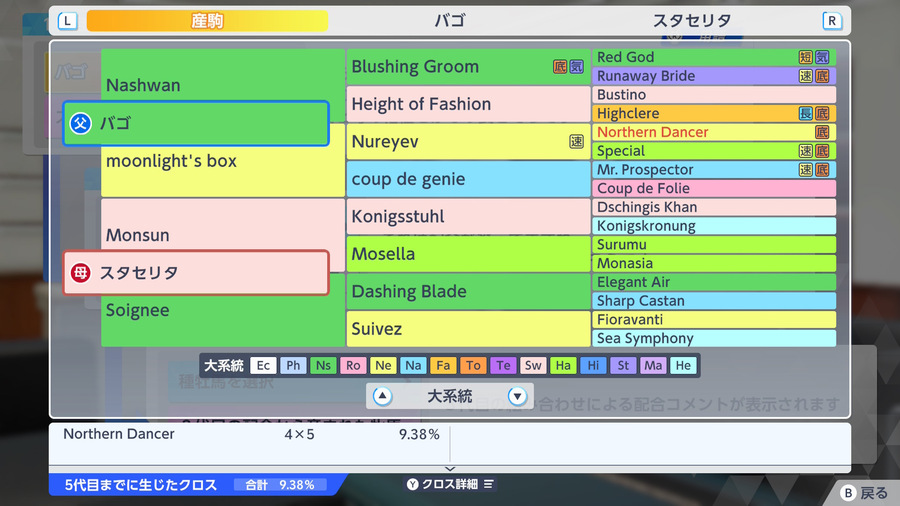Expand cross list with down chevron
Screen dimensions: 900x506
(x=450, y=469)
